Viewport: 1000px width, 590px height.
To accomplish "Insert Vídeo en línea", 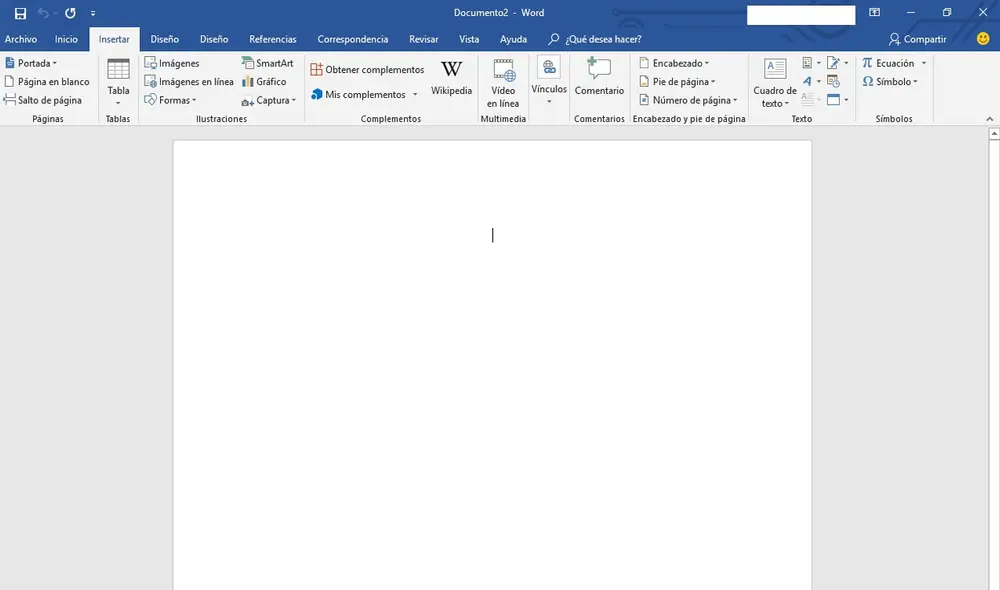I will click(x=503, y=82).
